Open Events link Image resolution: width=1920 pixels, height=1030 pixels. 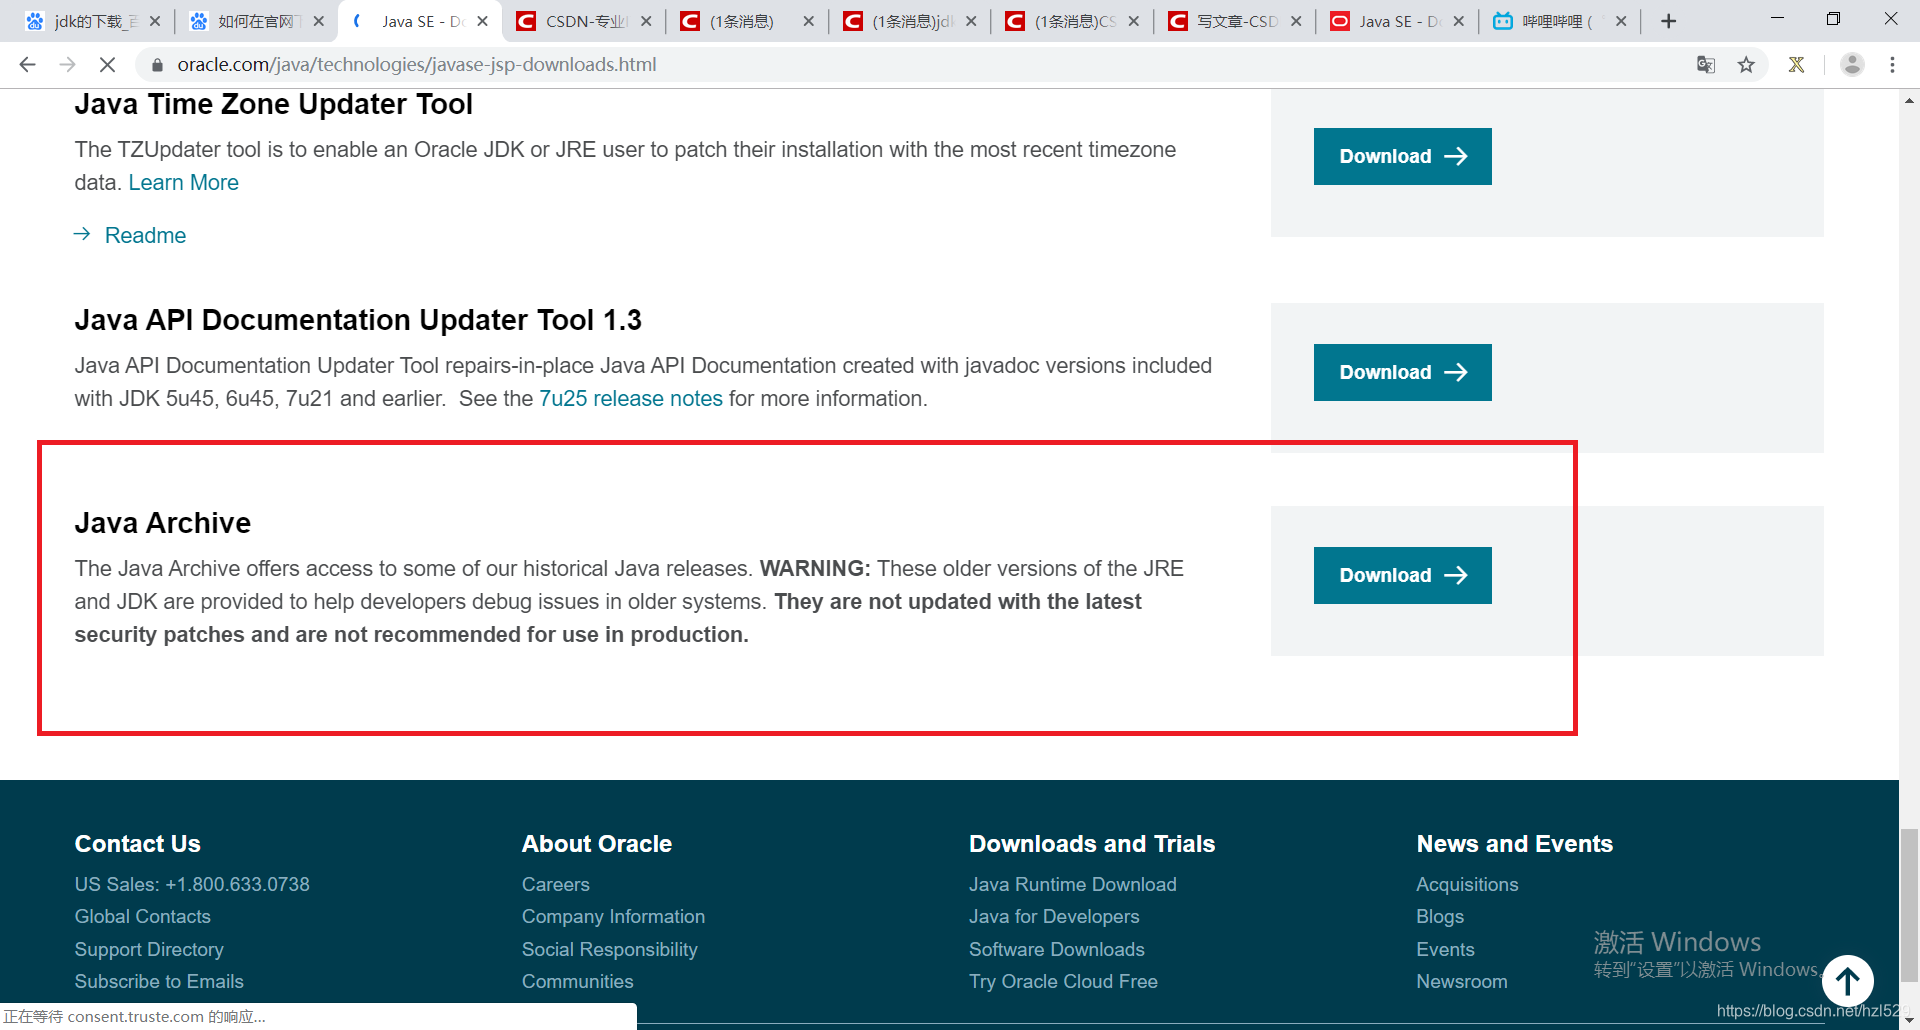(1445, 949)
